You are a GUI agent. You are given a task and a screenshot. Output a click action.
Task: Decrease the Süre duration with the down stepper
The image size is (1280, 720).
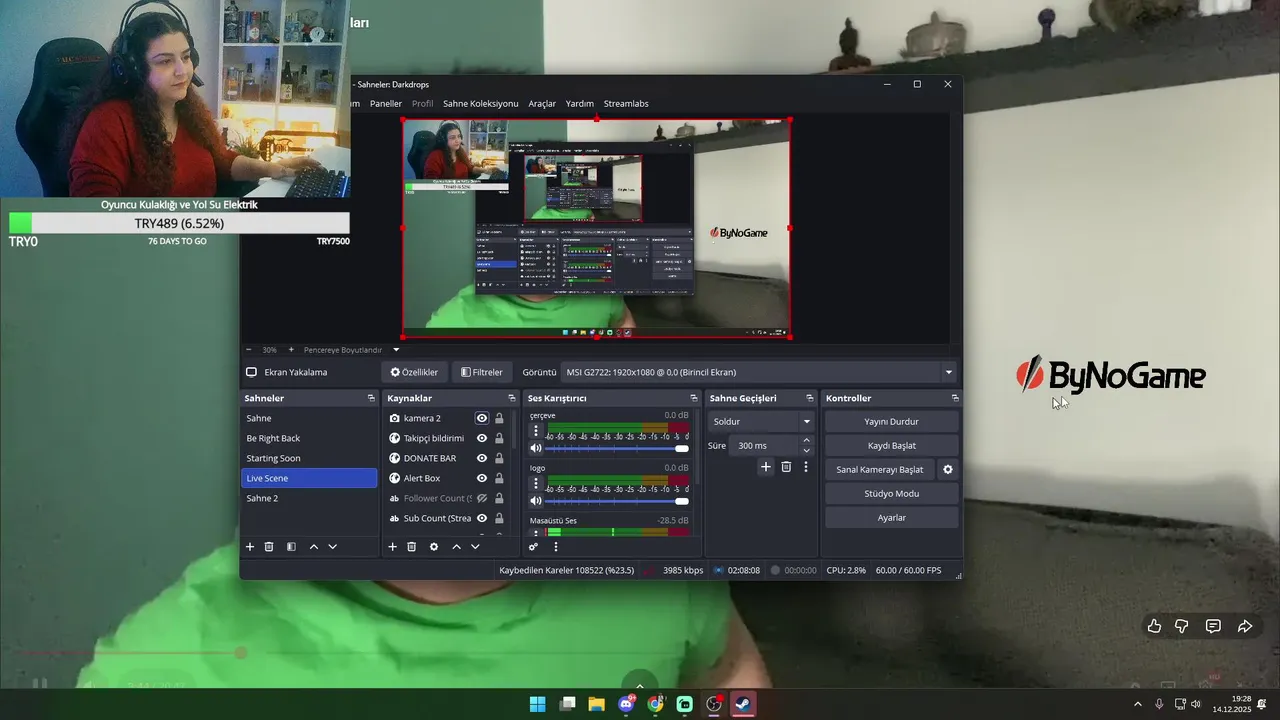point(807,451)
